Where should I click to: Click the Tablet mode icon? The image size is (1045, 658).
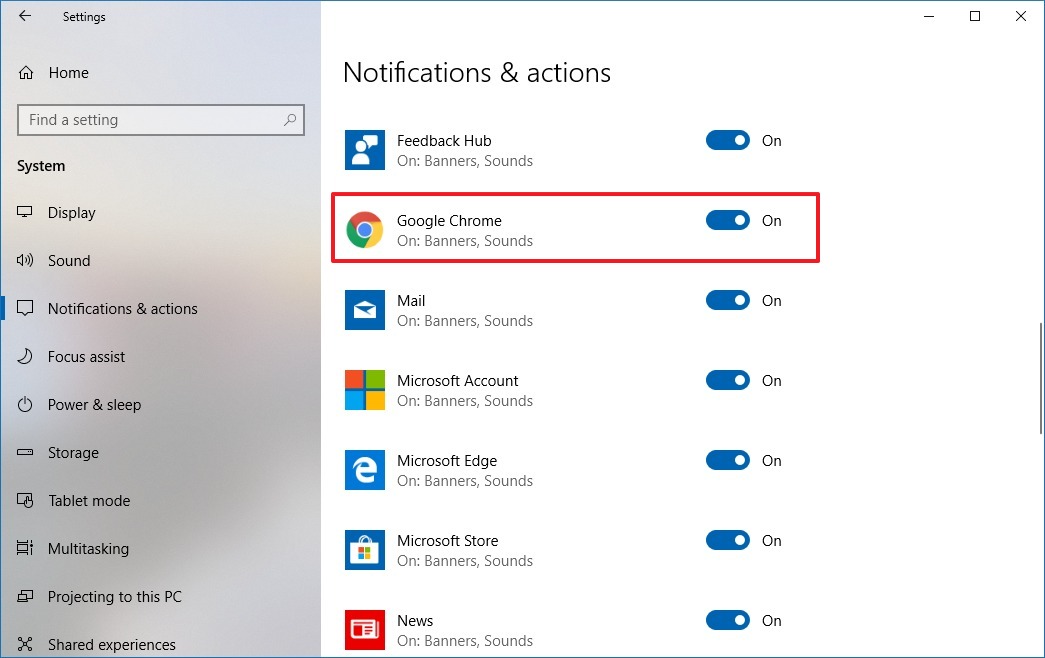[25, 500]
